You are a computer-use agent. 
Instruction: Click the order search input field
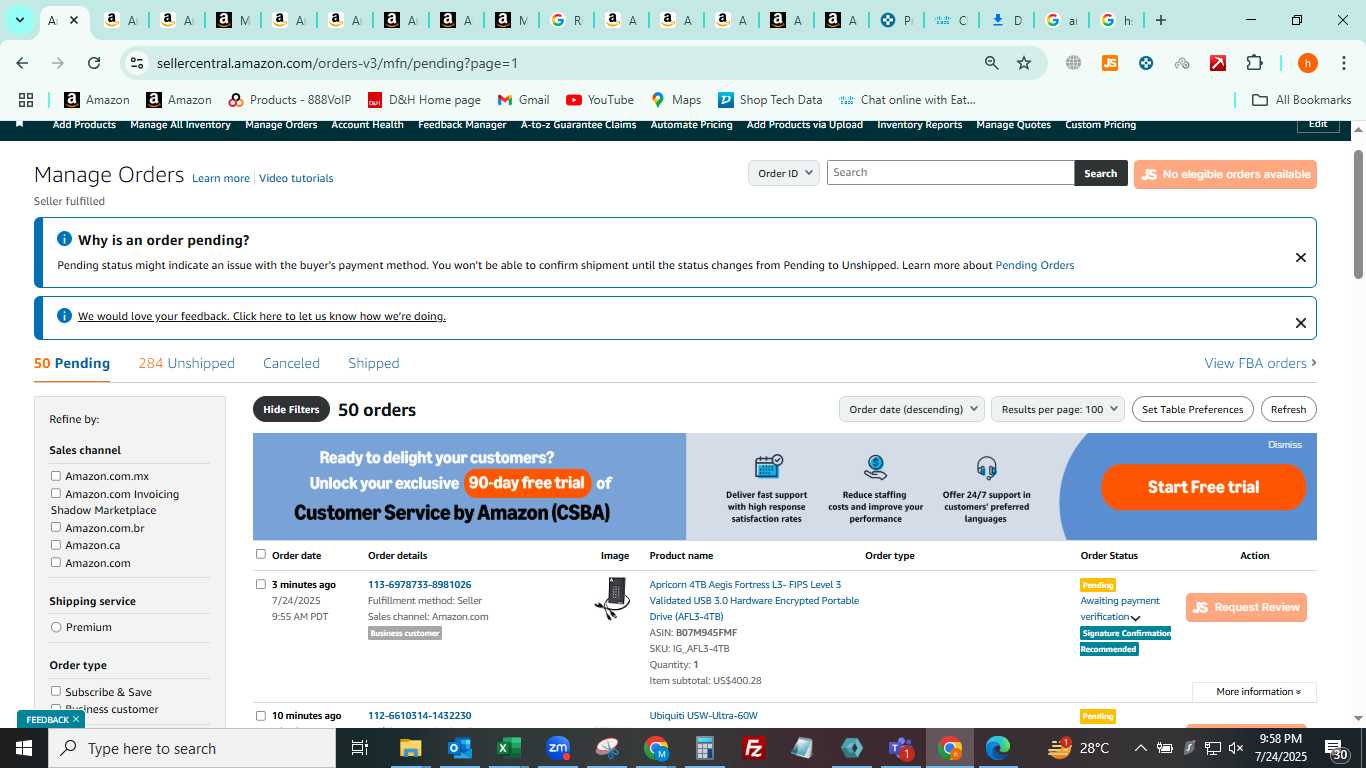point(951,173)
